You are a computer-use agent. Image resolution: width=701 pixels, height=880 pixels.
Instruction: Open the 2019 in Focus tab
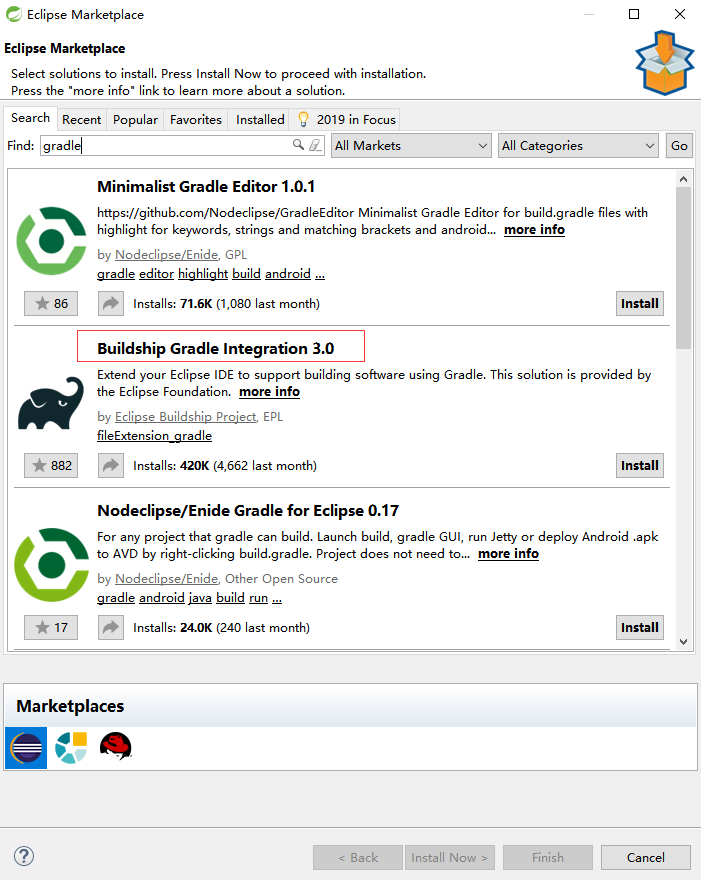tap(347, 120)
